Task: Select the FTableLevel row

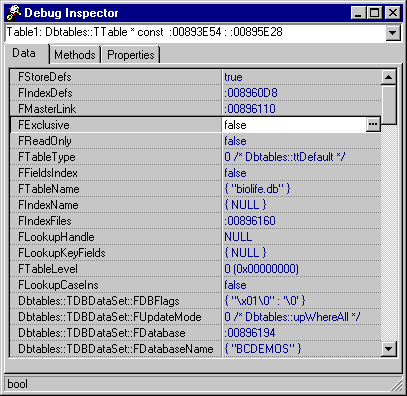Action: coord(196,269)
